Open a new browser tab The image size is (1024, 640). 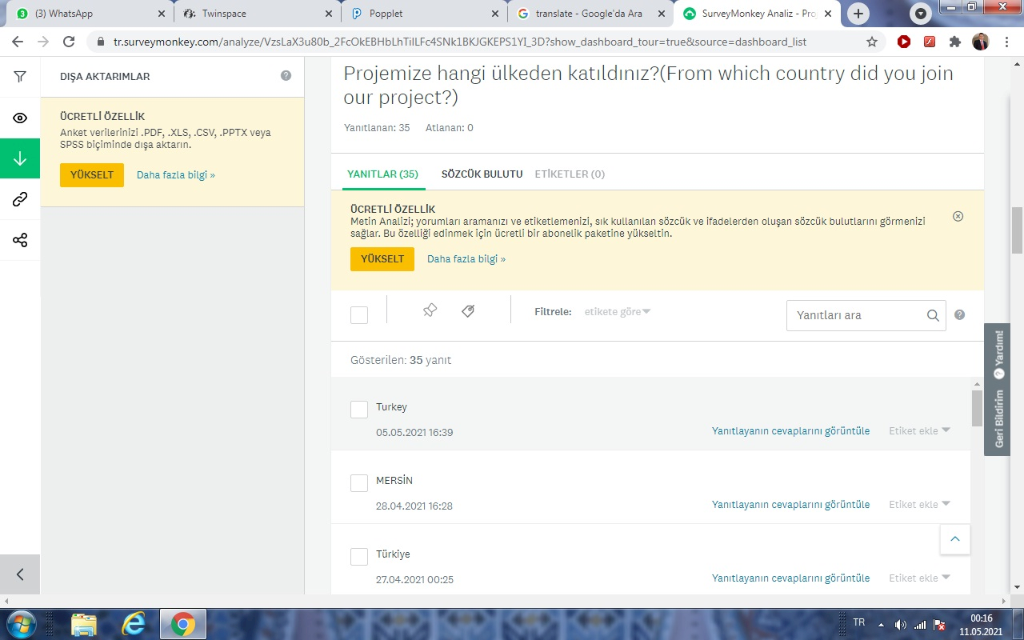(858, 14)
